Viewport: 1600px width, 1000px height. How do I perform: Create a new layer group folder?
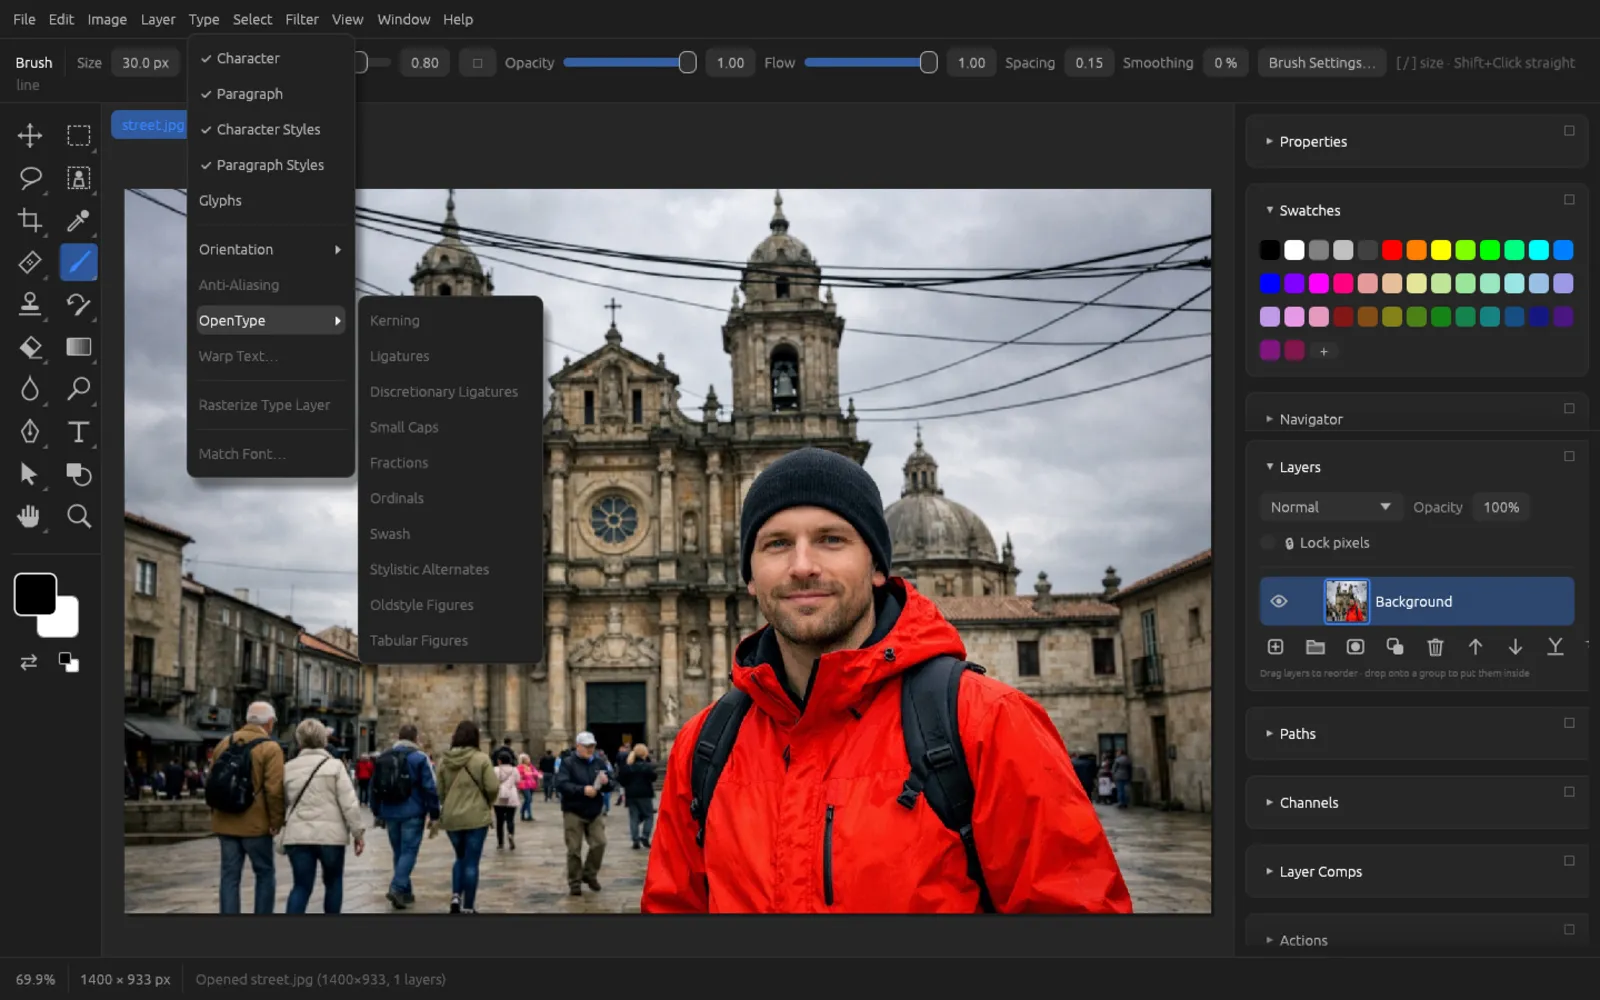click(x=1315, y=647)
